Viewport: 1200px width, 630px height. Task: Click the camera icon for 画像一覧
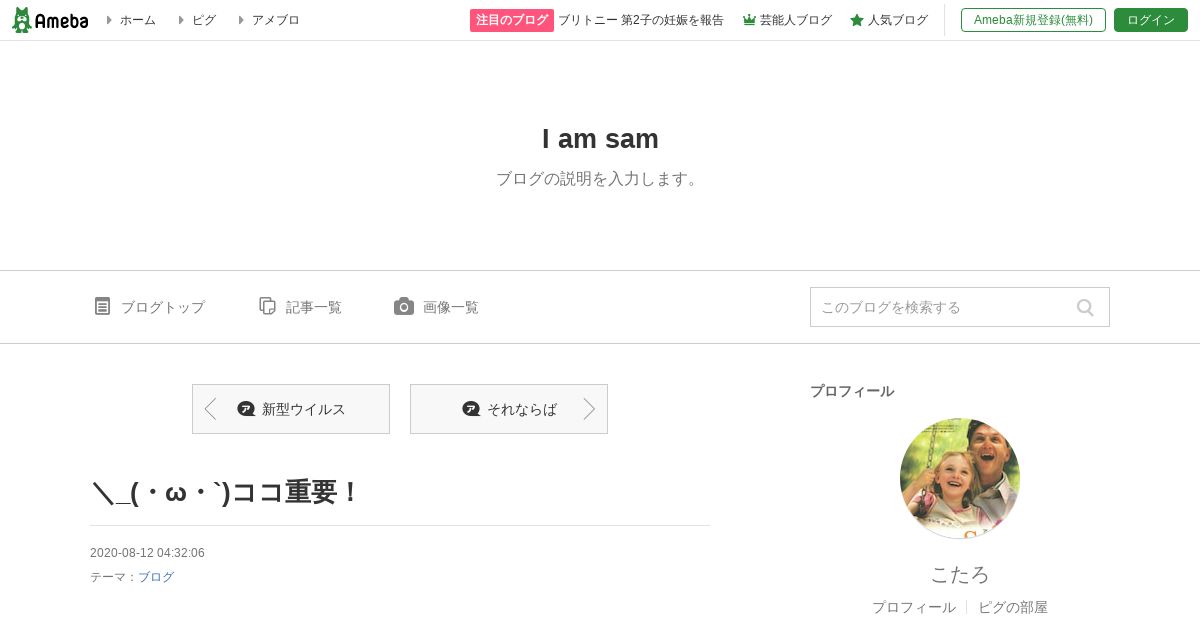pyautogui.click(x=404, y=306)
